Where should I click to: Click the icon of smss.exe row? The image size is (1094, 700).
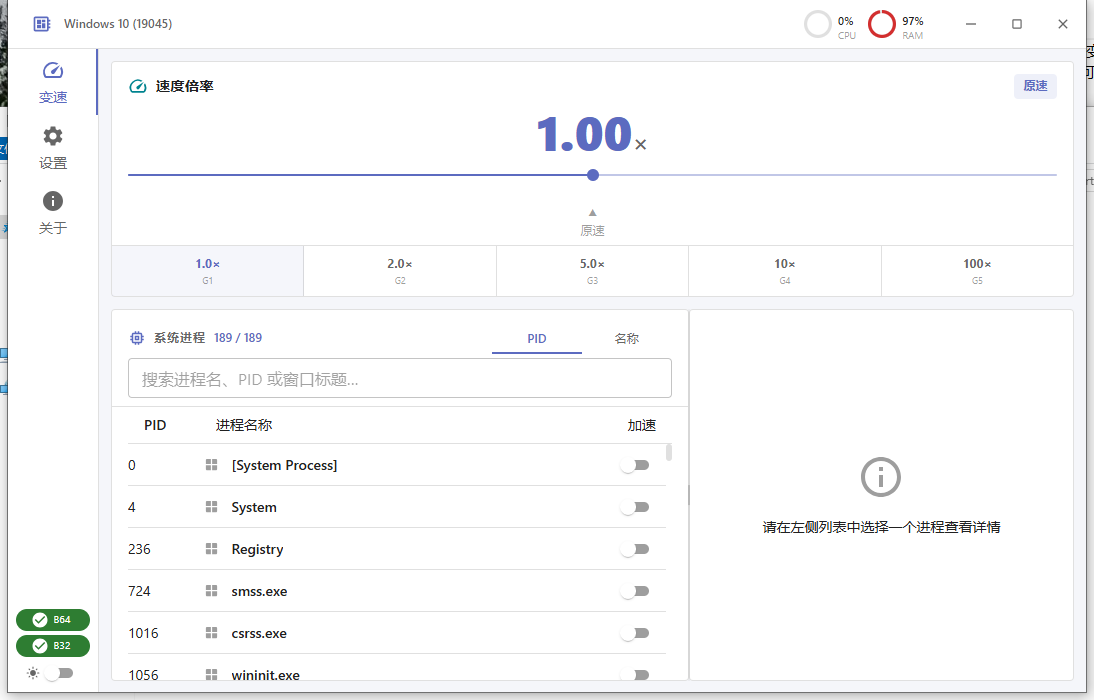click(211, 591)
